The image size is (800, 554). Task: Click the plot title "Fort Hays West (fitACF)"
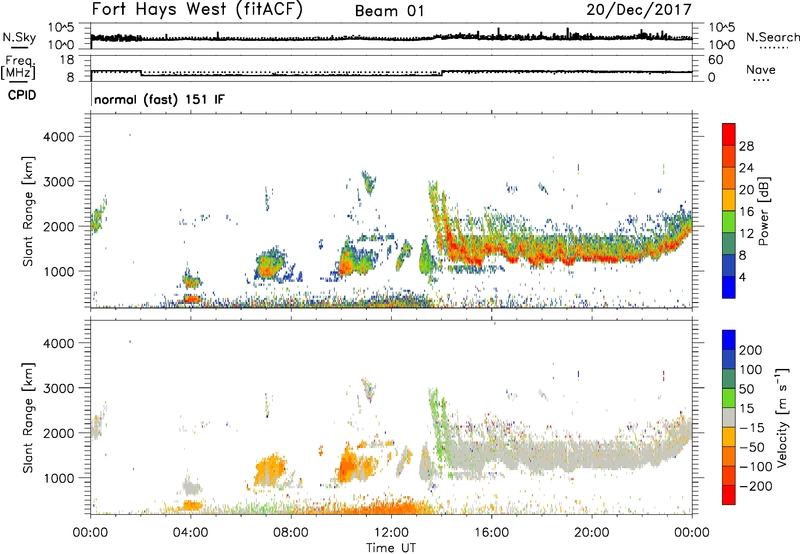197,10
